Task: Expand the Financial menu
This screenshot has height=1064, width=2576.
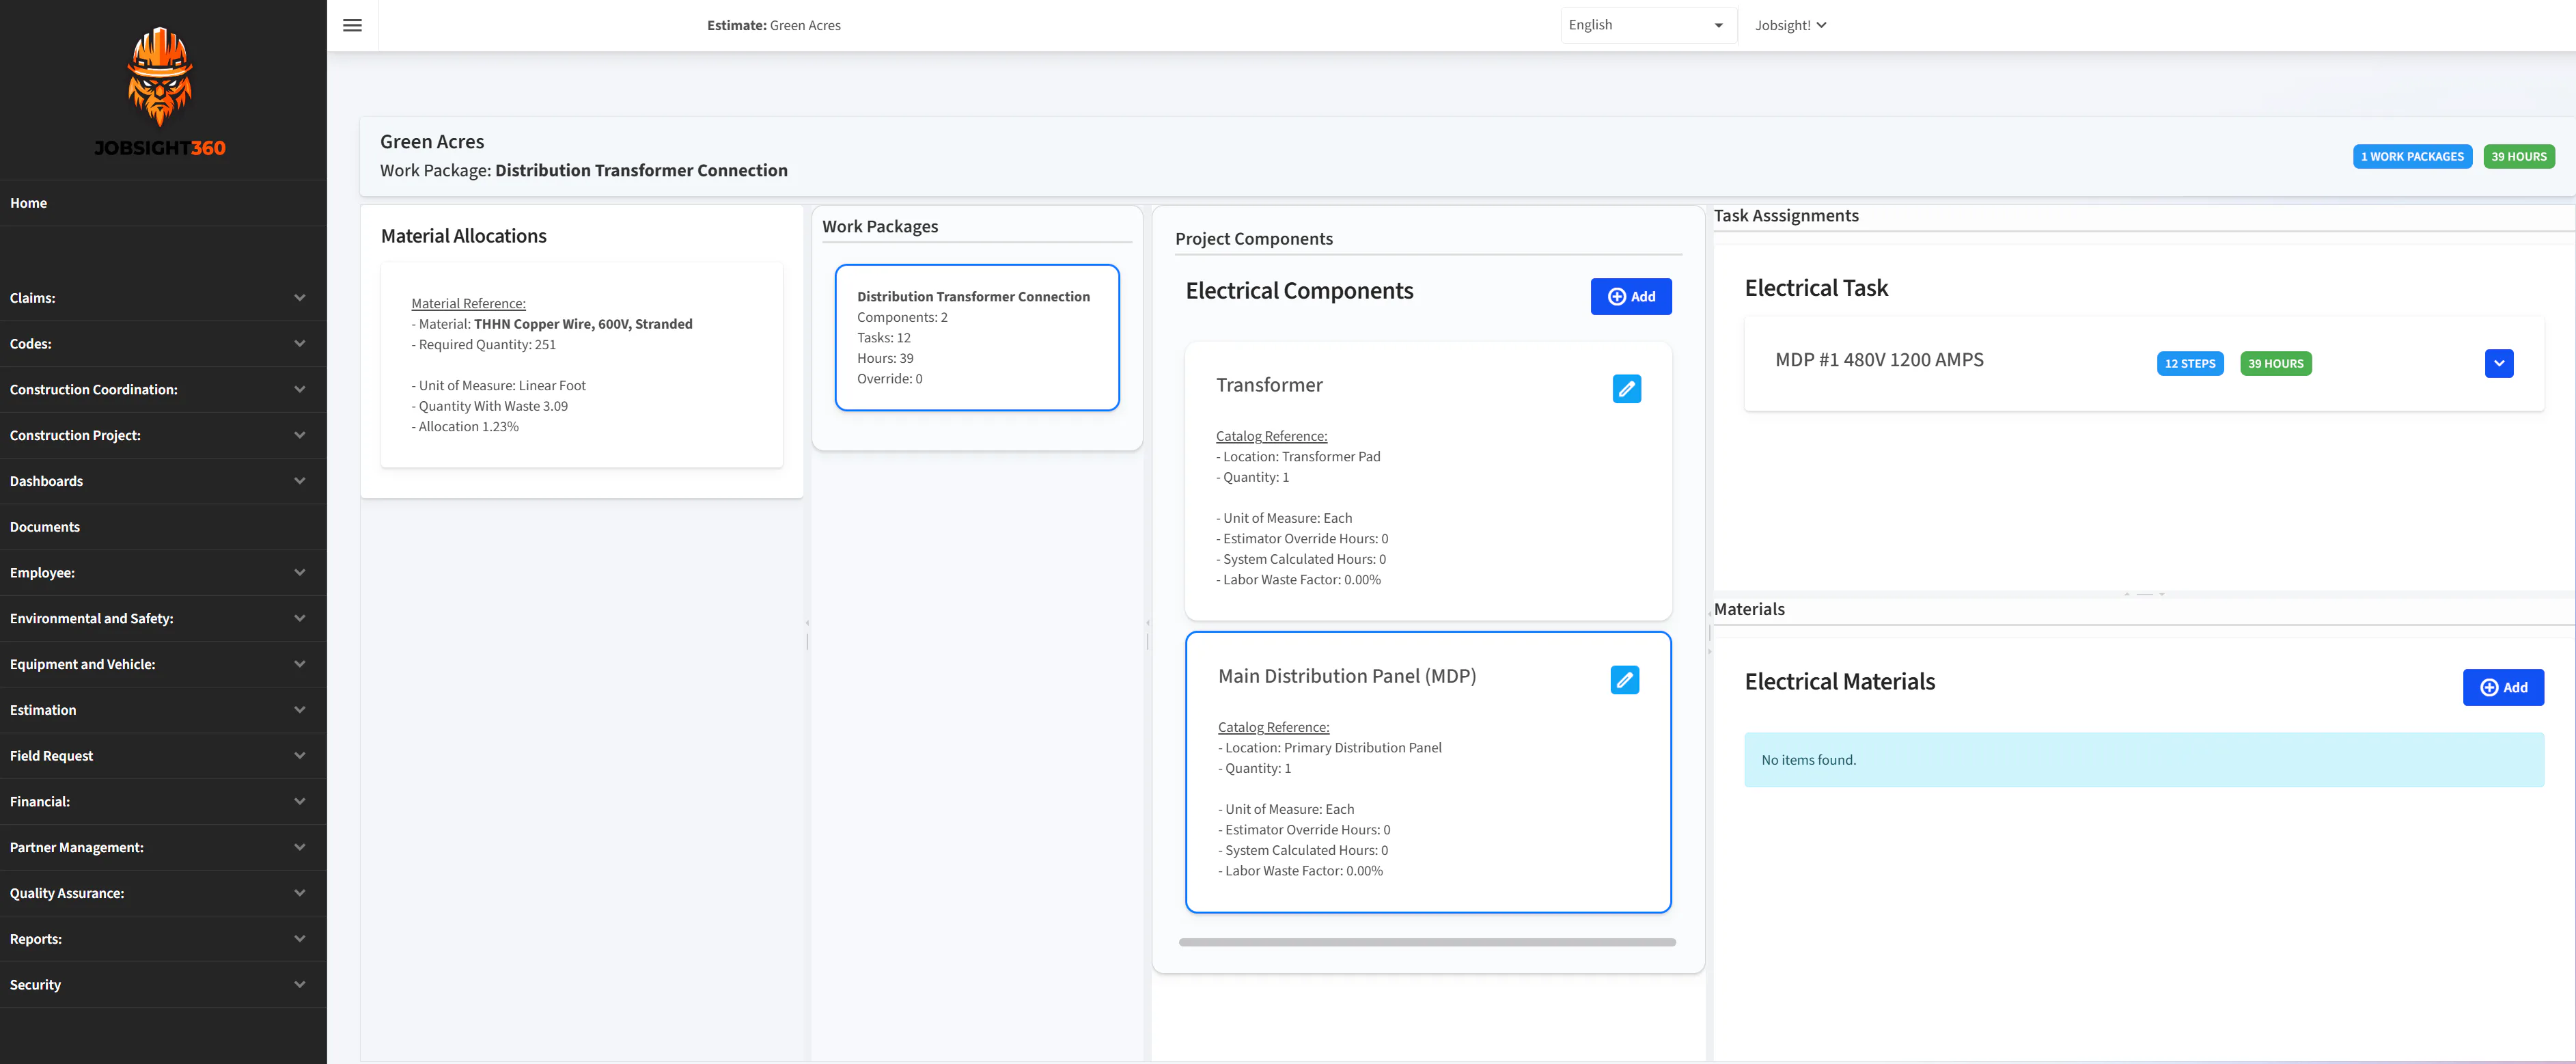Action: coord(163,802)
